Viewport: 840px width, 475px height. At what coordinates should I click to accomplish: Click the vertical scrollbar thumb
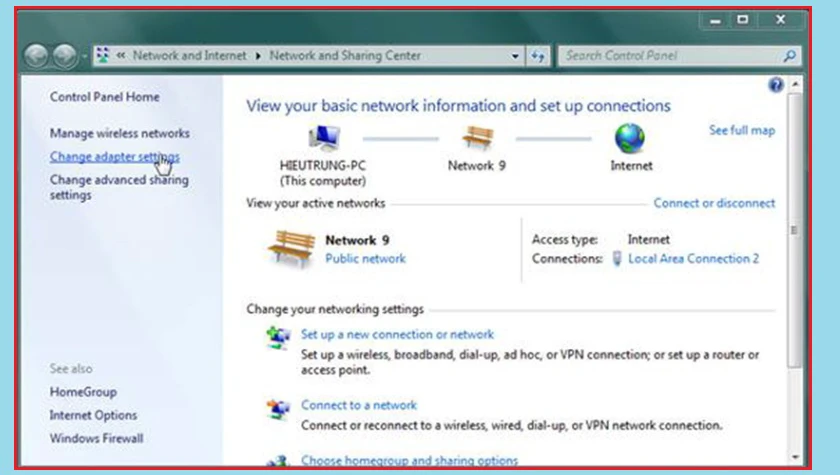tap(795, 230)
